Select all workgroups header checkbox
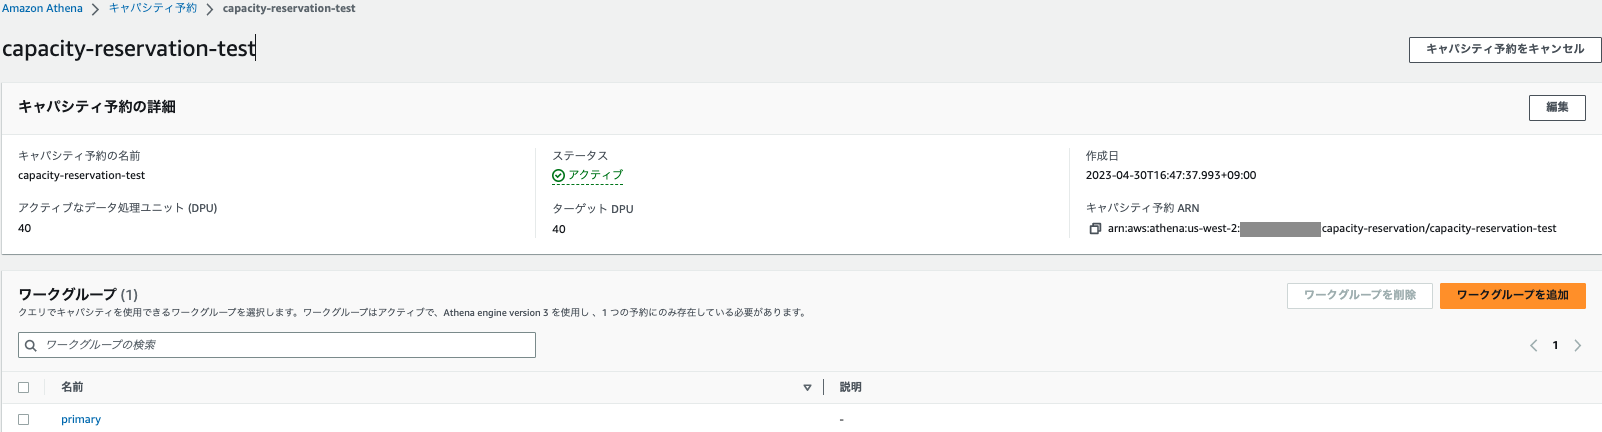Screen dimensions: 1602x432 (24, 387)
